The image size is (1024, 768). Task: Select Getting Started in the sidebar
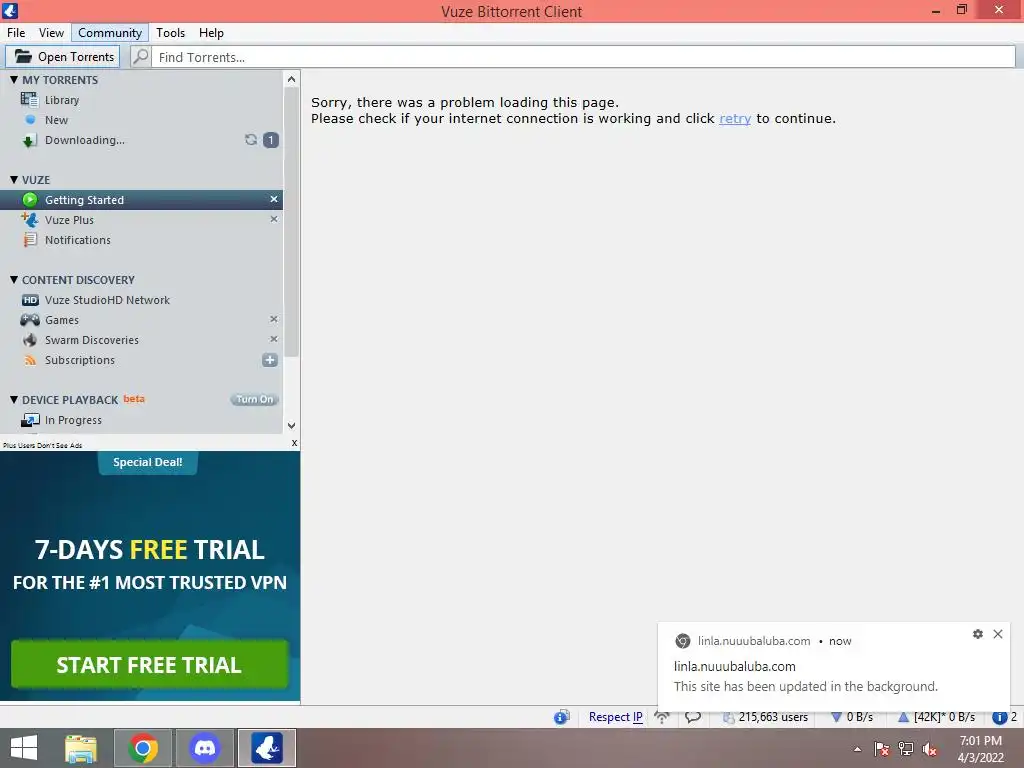141,200
